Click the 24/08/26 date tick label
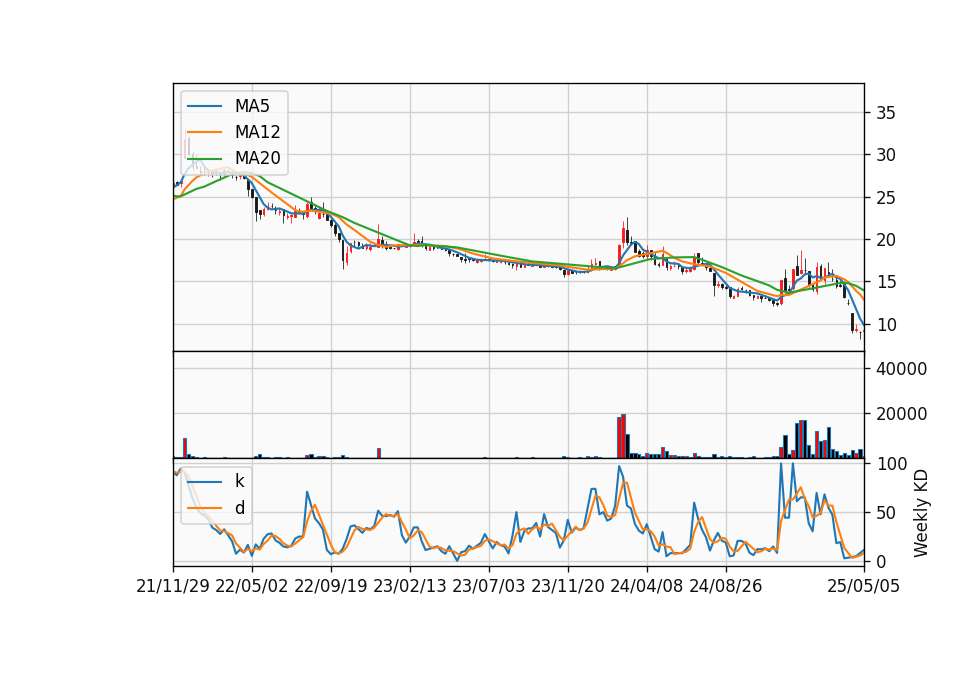Viewport: 960px width, 690px height. (x=726, y=586)
